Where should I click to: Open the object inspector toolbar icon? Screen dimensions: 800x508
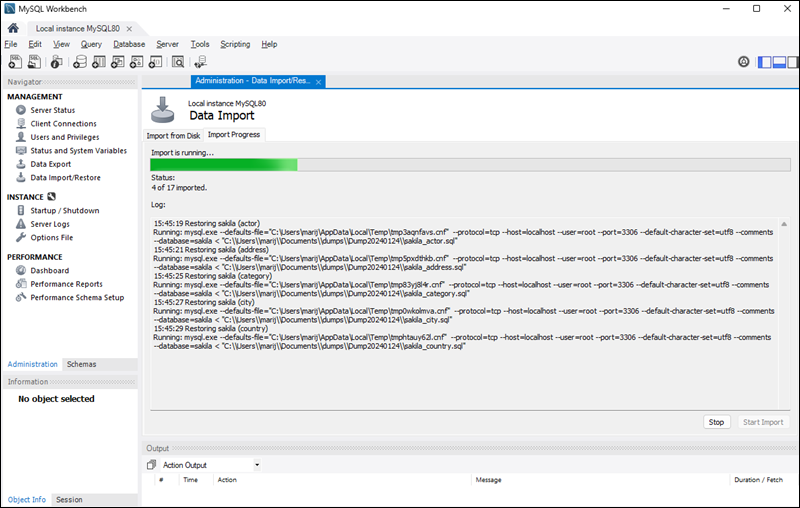coord(57,62)
